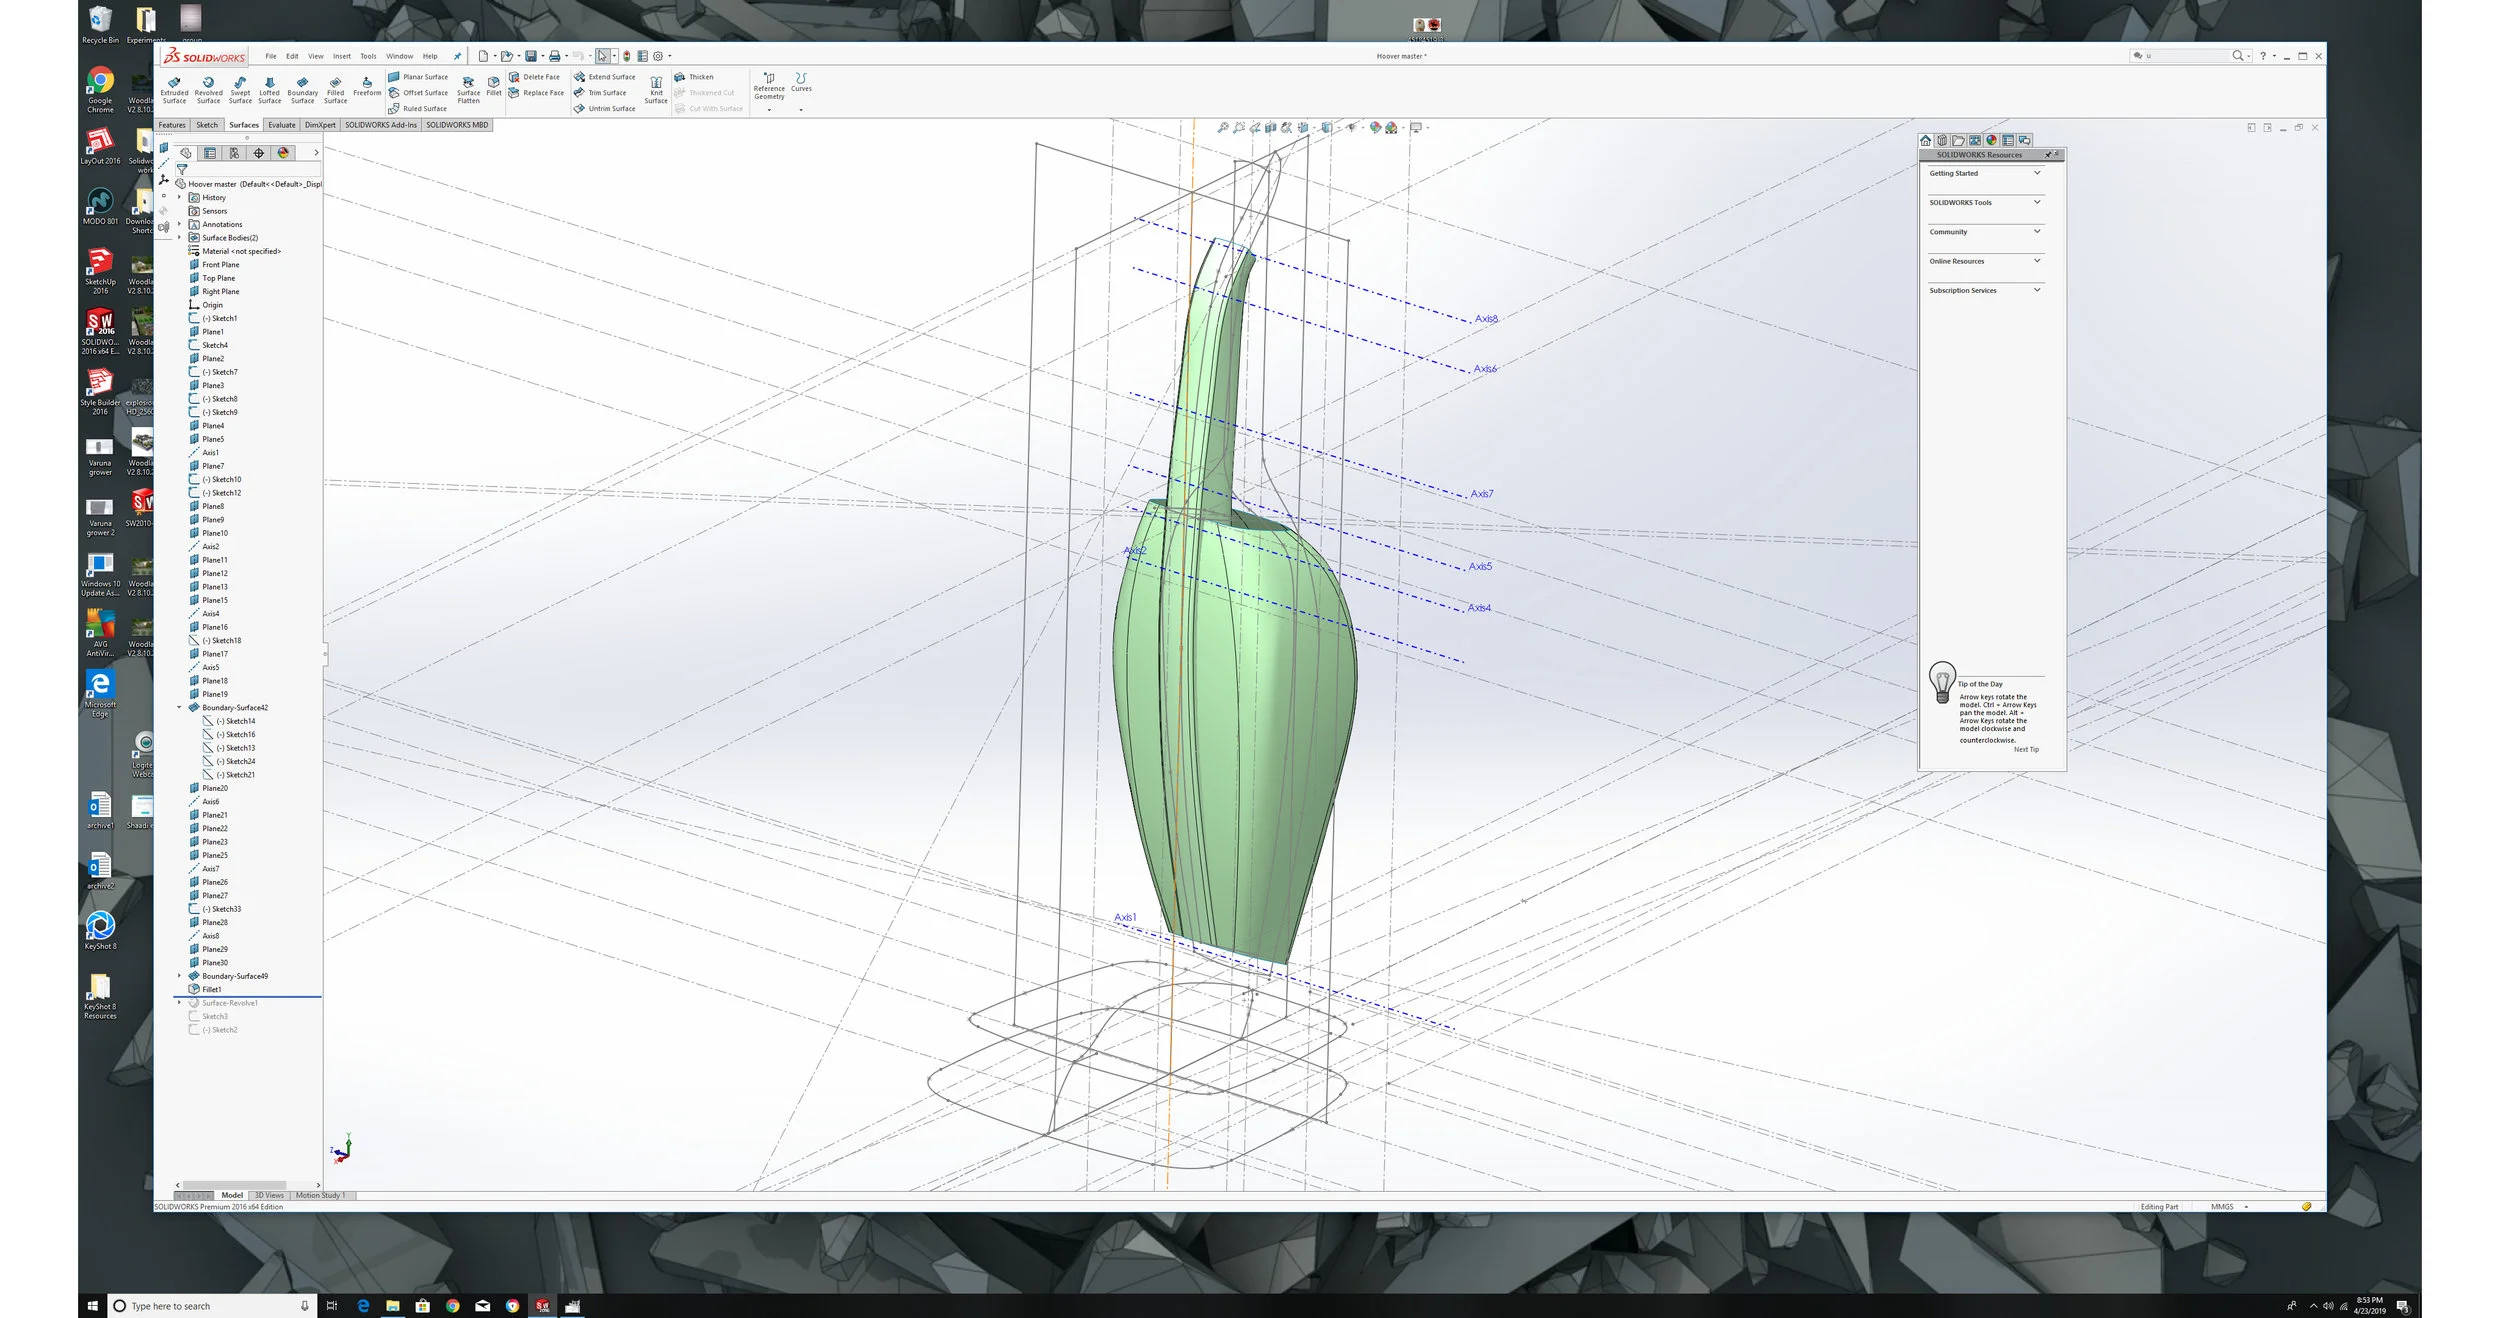
Task: Activate the Lofted Surface tool
Action: click(270, 88)
